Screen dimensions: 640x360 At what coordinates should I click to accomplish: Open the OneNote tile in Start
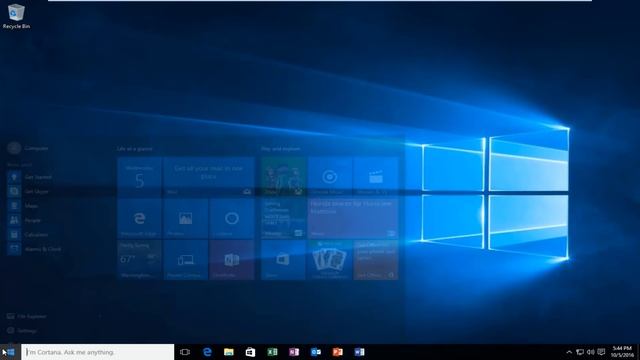tap(232, 260)
